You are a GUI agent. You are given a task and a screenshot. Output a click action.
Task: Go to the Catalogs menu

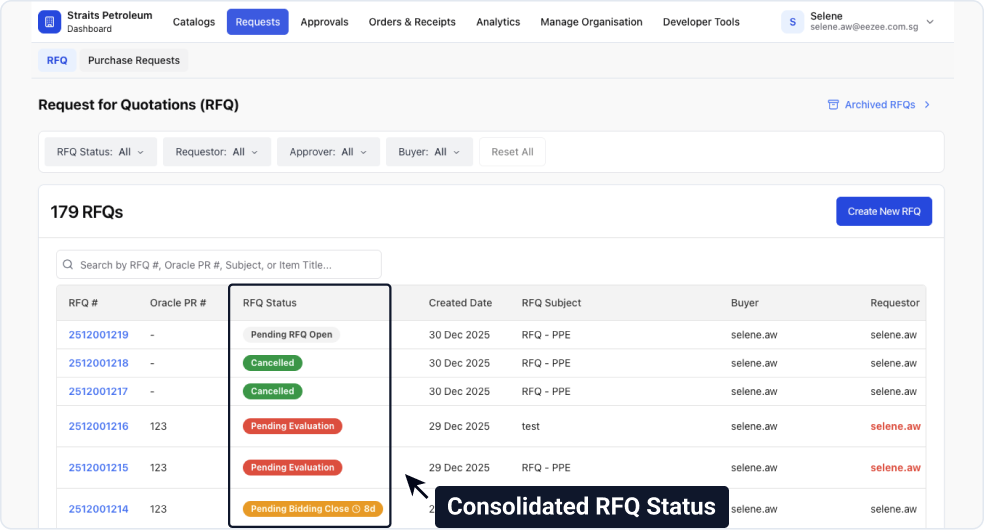coord(194,22)
